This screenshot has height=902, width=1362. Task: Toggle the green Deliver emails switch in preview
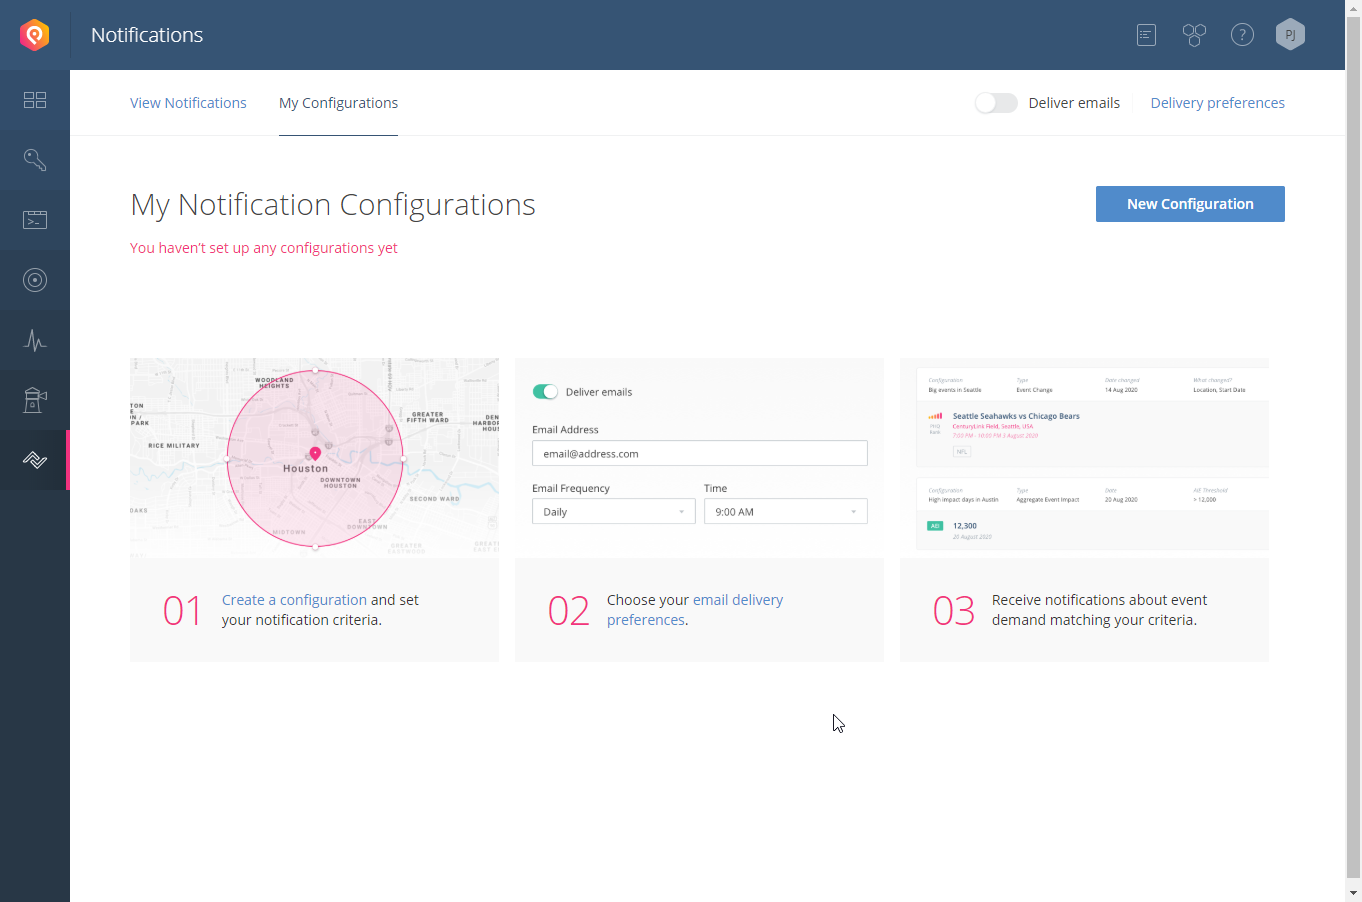545,392
